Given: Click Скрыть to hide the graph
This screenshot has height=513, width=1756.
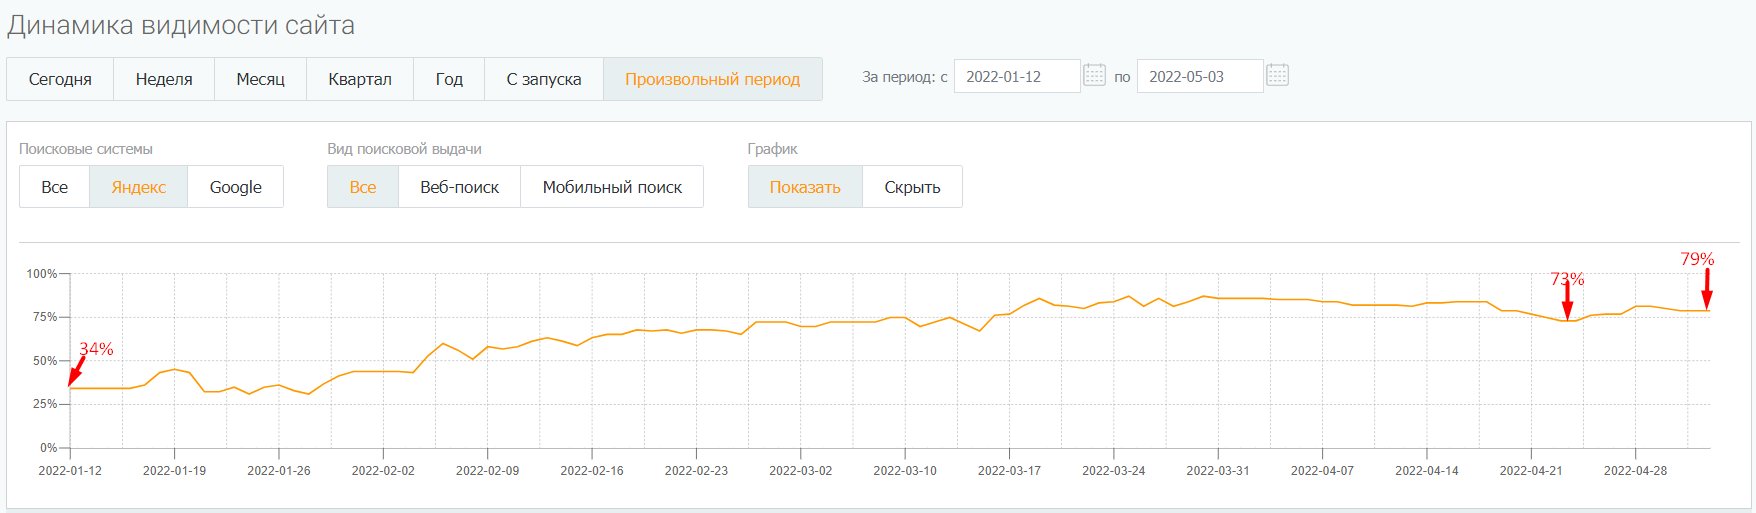Looking at the screenshot, I should click(912, 187).
